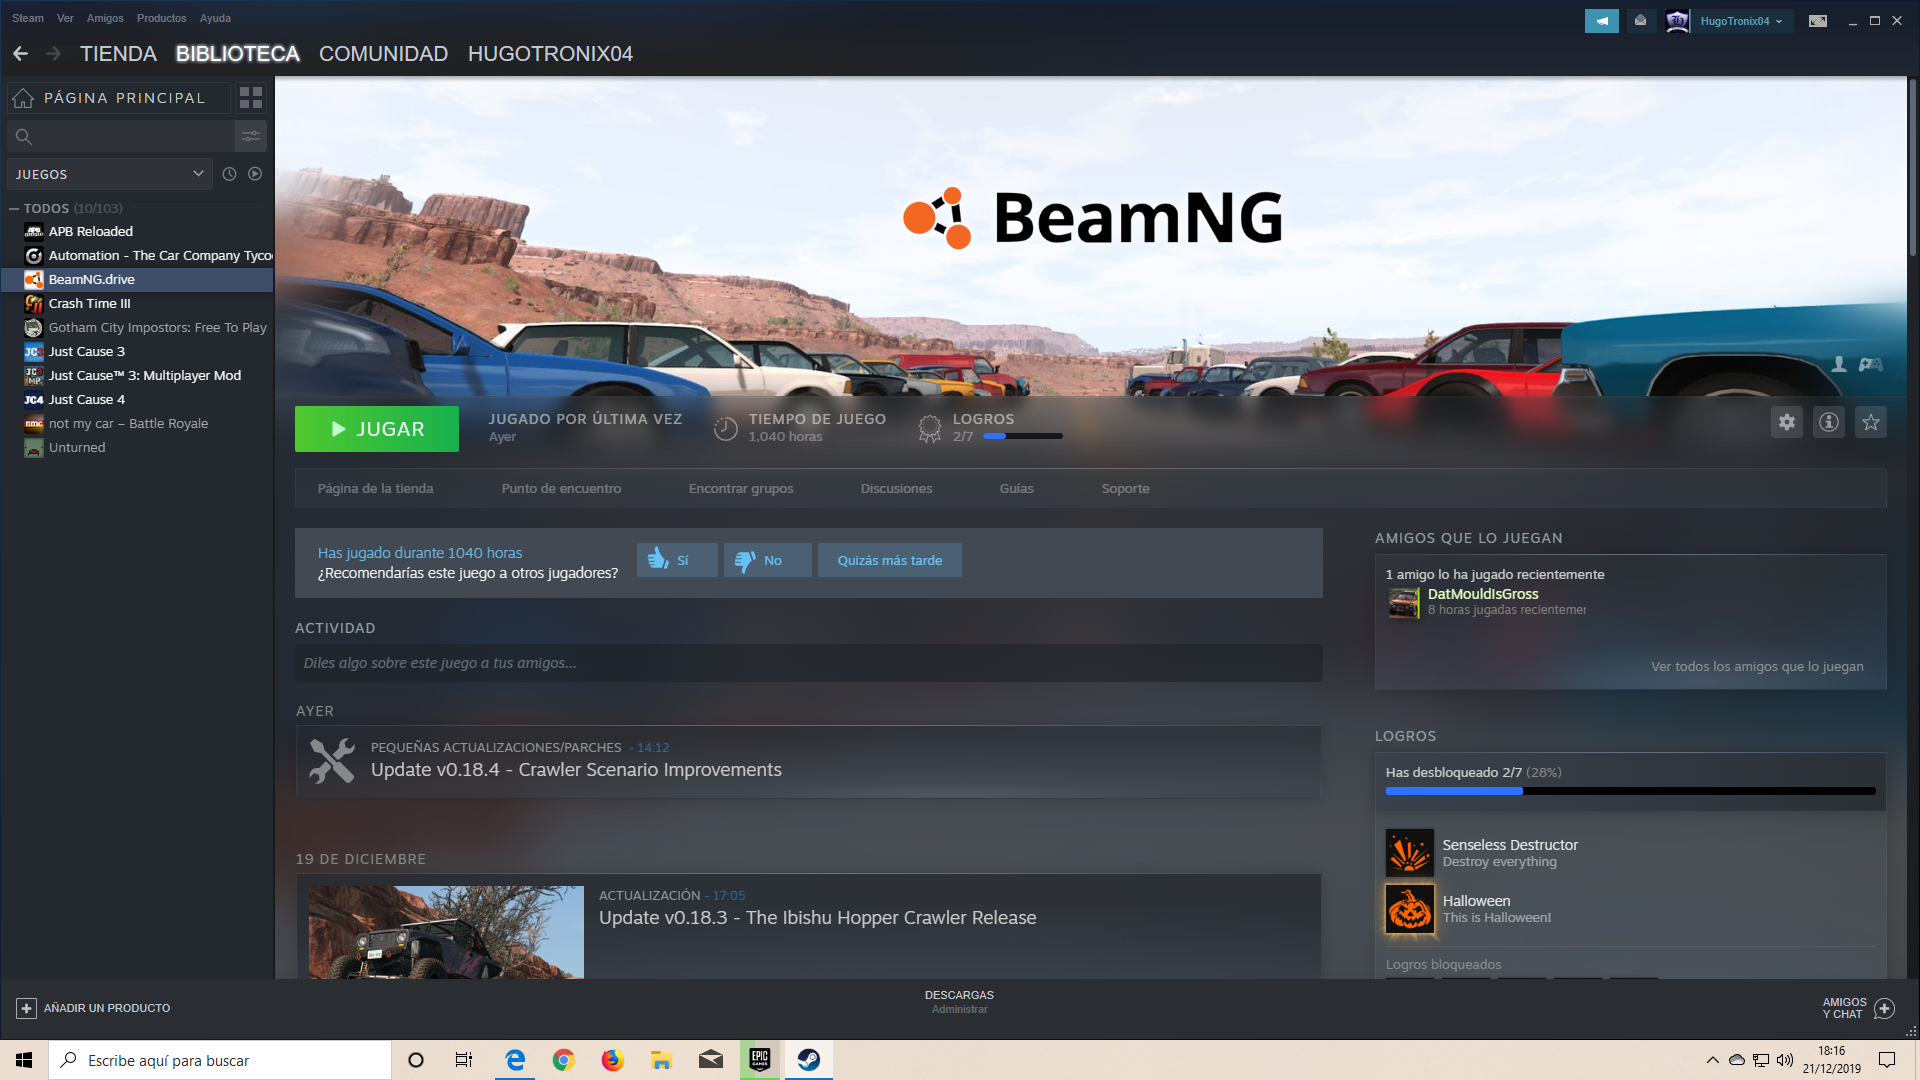Click the achievements progress bar
Screen dimensions: 1920x1080
tap(1629, 791)
